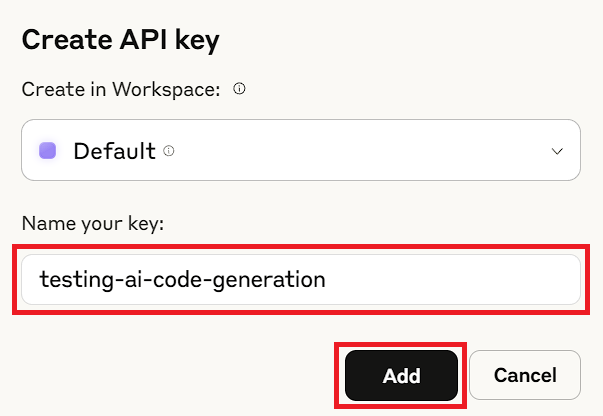Click info icon next to Default workspace name
This screenshot has height=416, width=603.
click(169, 151)
